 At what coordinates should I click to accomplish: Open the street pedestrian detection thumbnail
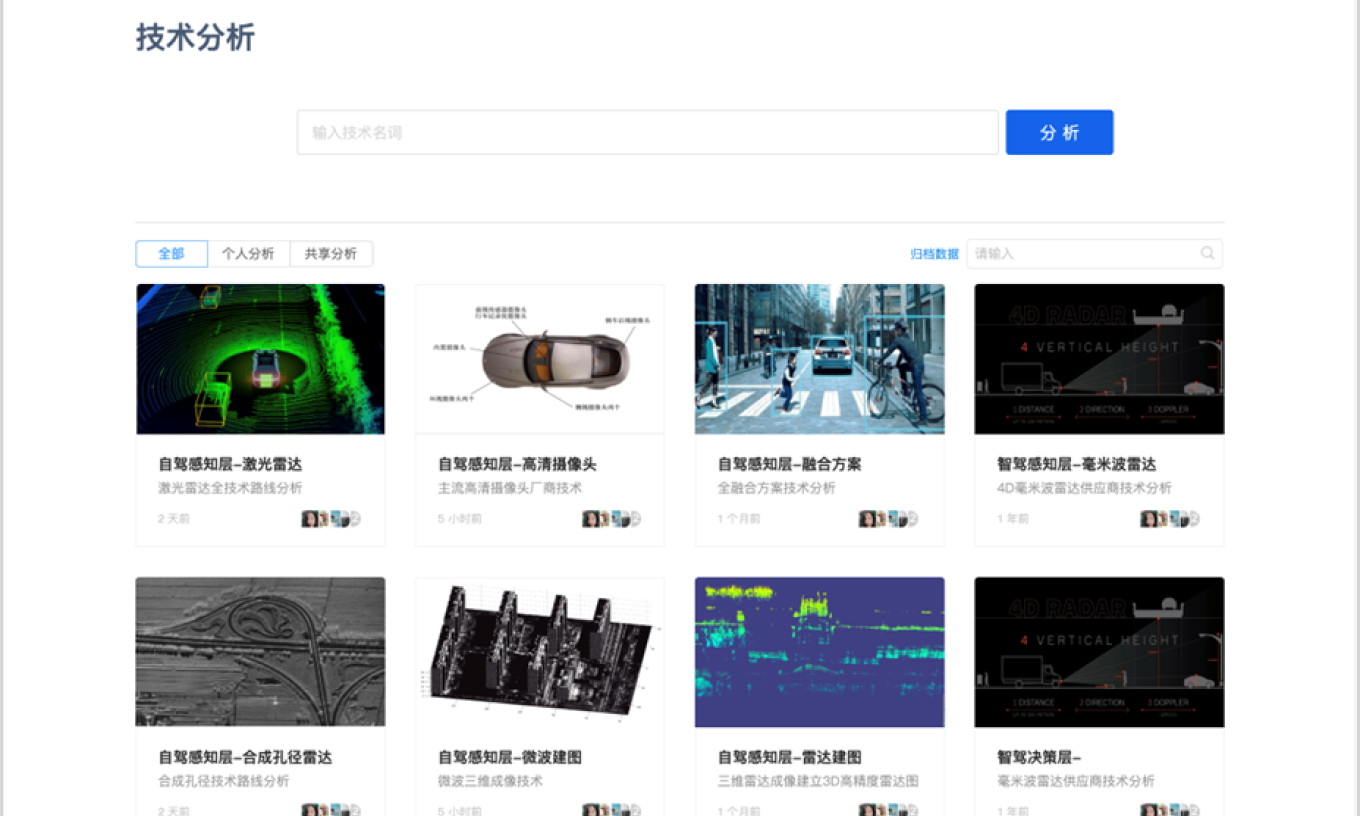pos(819,359)
